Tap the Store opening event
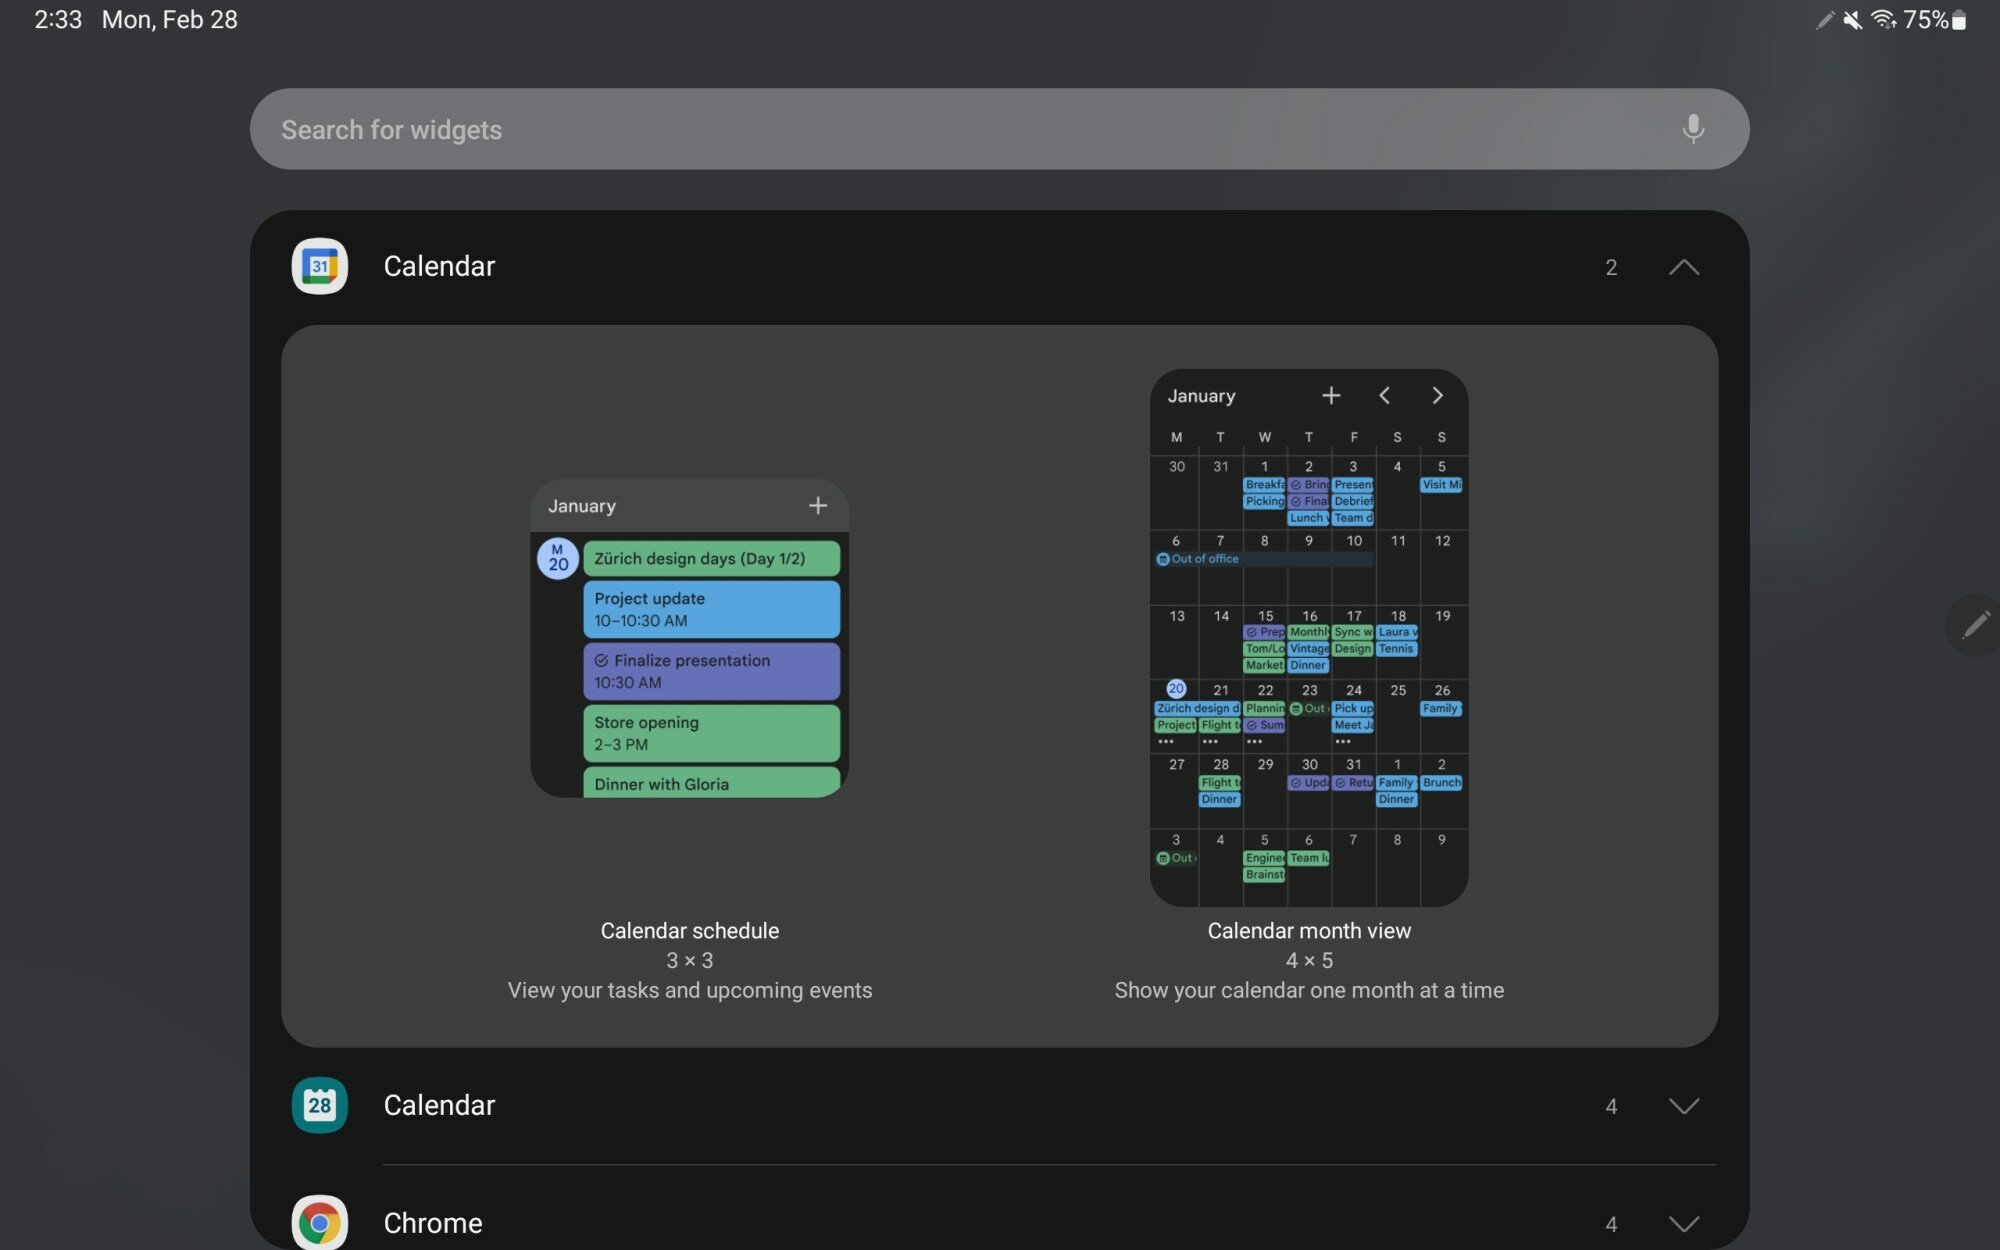 click(x=711, y=733)
